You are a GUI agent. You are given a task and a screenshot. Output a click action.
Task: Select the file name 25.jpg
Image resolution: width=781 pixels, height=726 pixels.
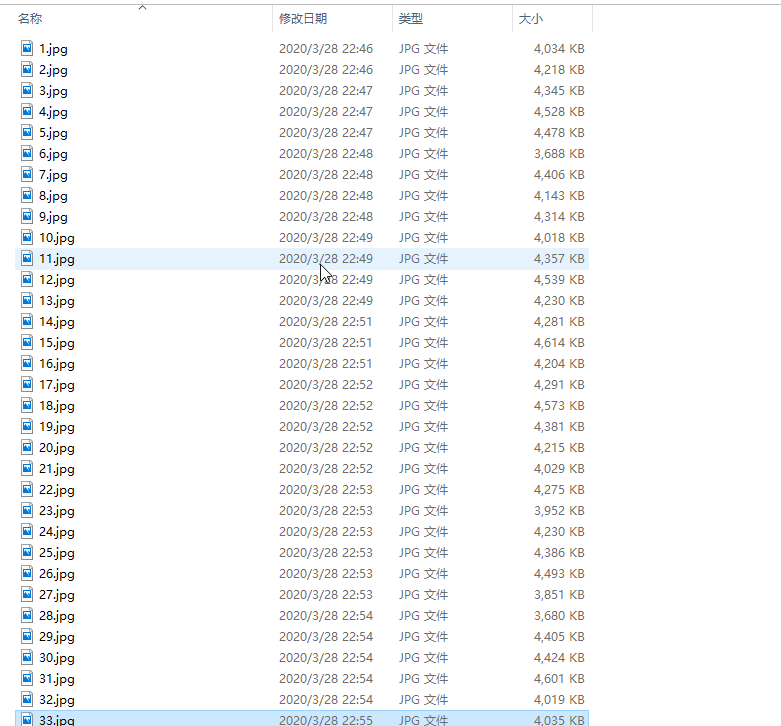coord(57,553)
